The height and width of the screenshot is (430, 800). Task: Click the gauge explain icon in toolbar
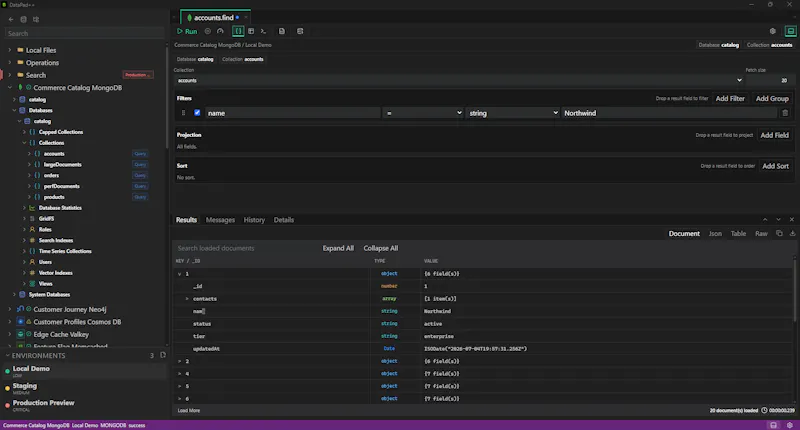(x=220, y=31)
